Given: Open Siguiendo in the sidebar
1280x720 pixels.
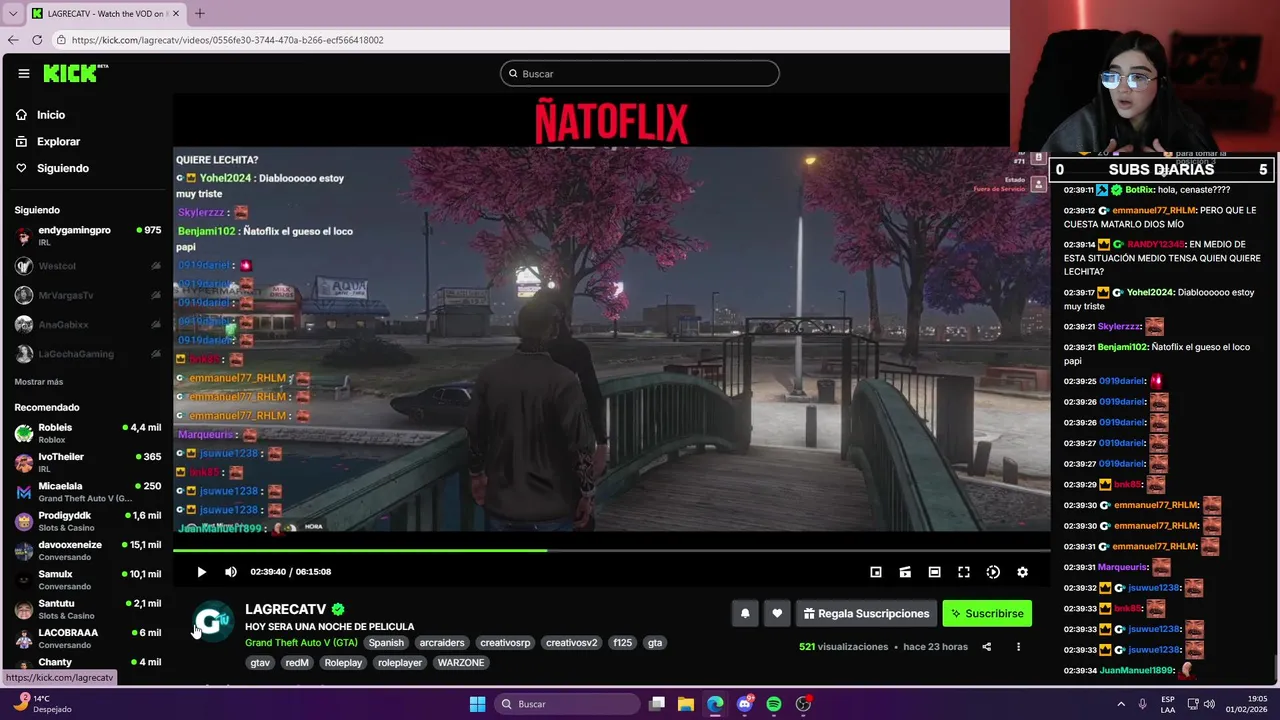Looking at the screenshot, I should [62, 168].
